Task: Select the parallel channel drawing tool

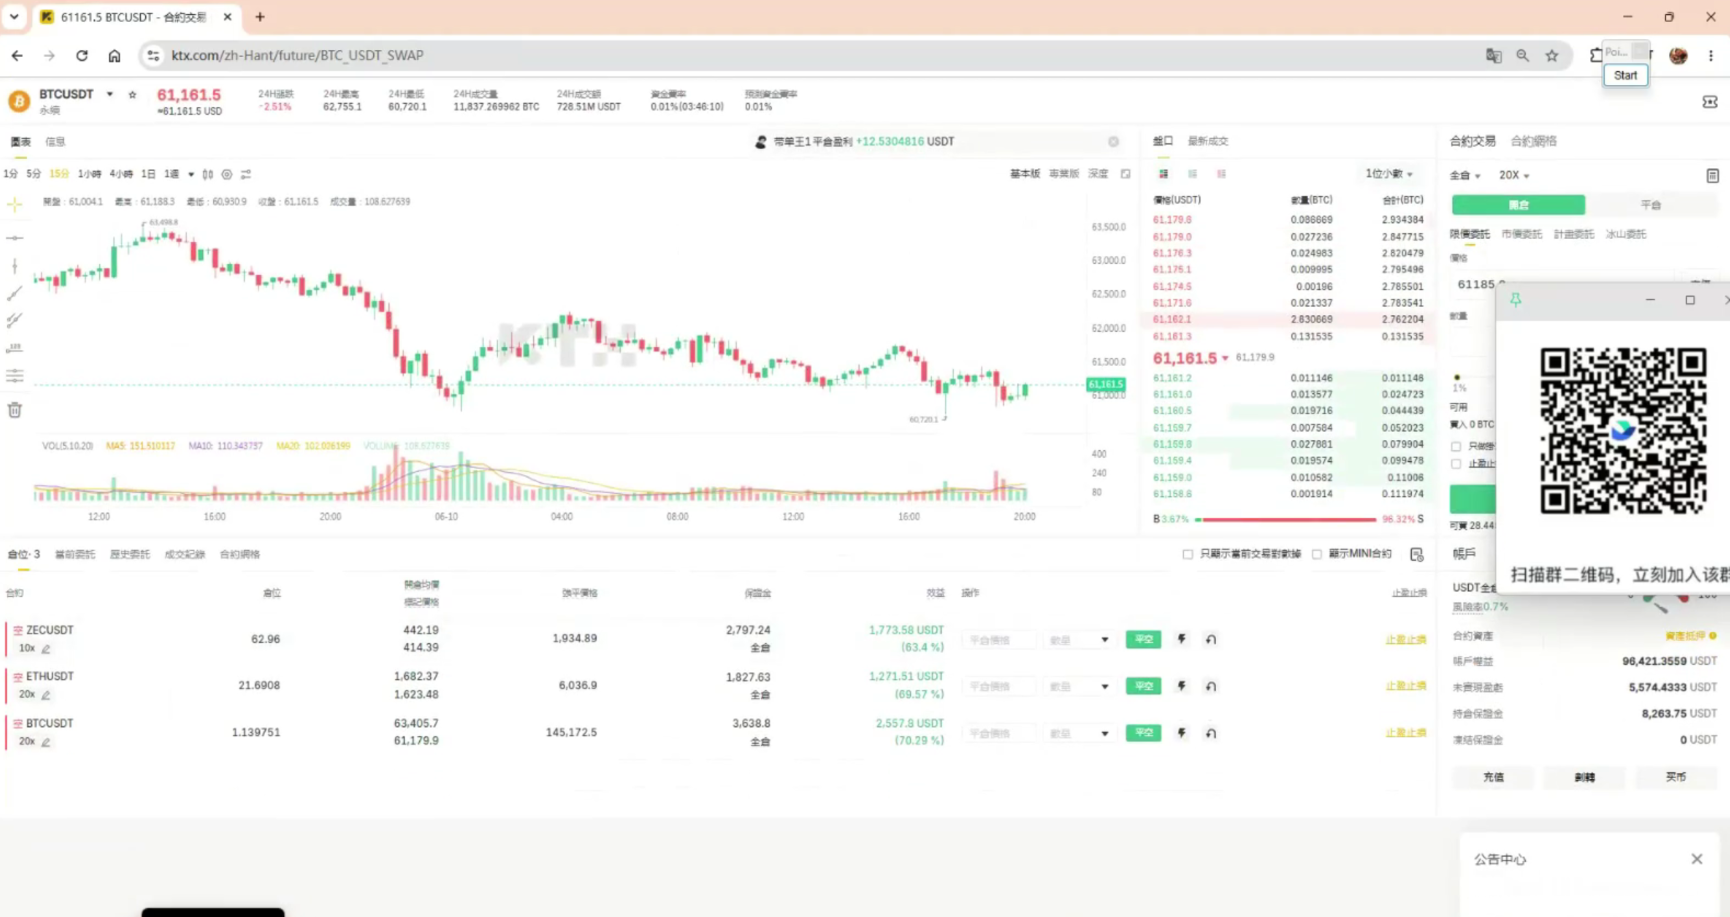Action: point(14,320)
